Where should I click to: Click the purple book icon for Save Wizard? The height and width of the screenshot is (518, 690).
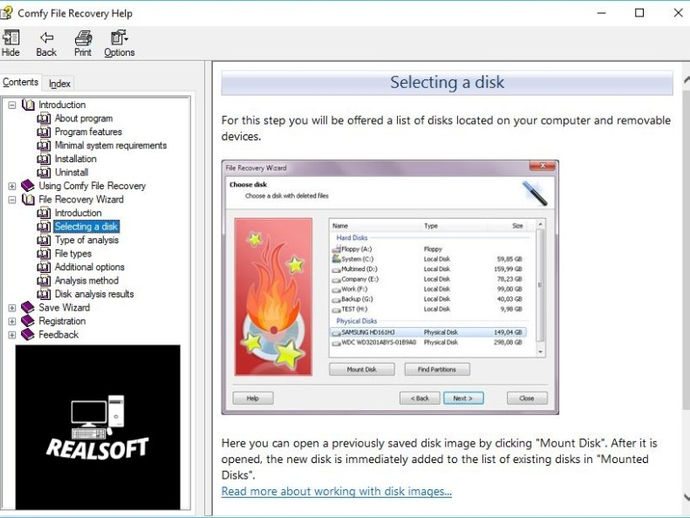28,308
